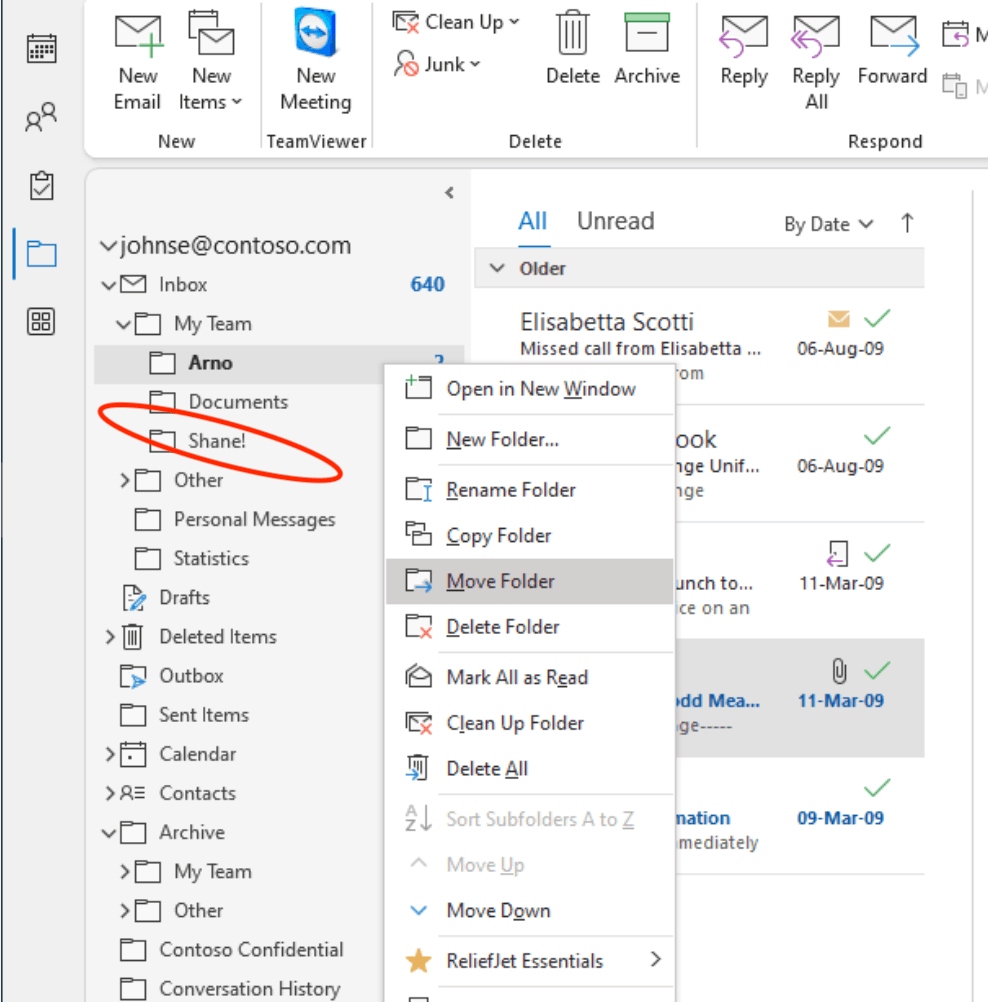Reply to the selected message
Screen dimensions: 988x1002
click(x=744, y=51)
